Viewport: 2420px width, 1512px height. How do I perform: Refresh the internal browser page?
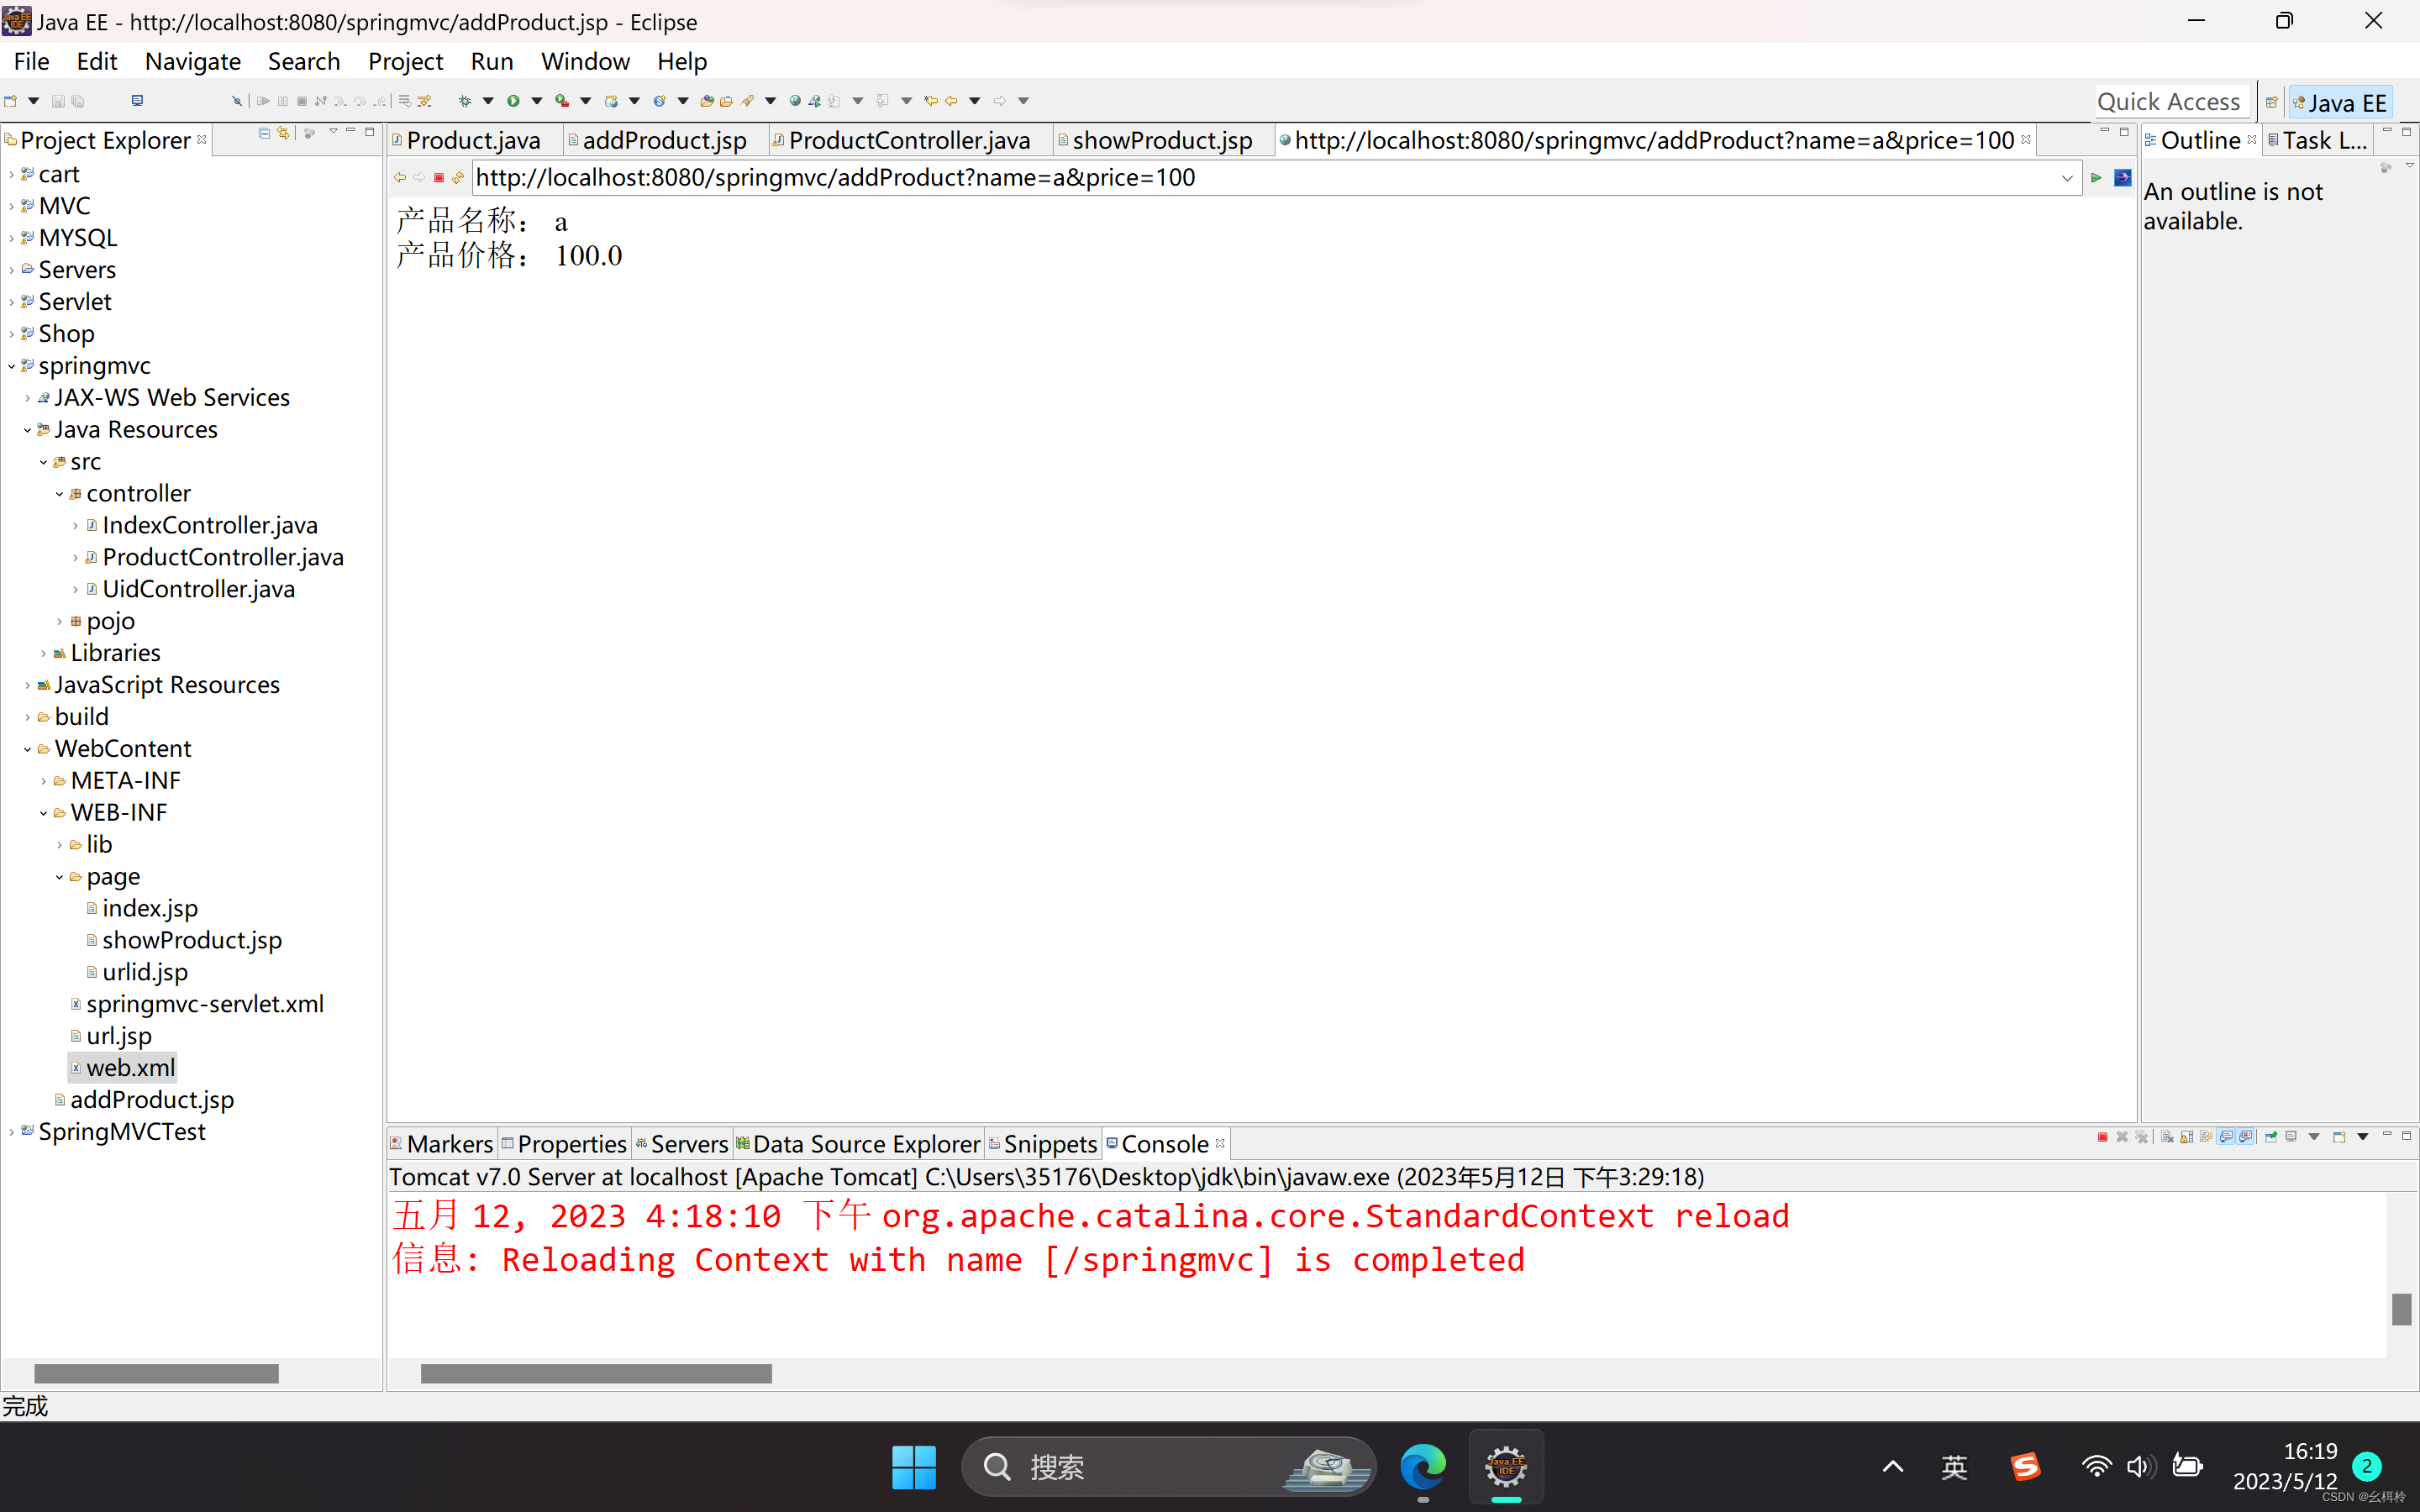458,178
